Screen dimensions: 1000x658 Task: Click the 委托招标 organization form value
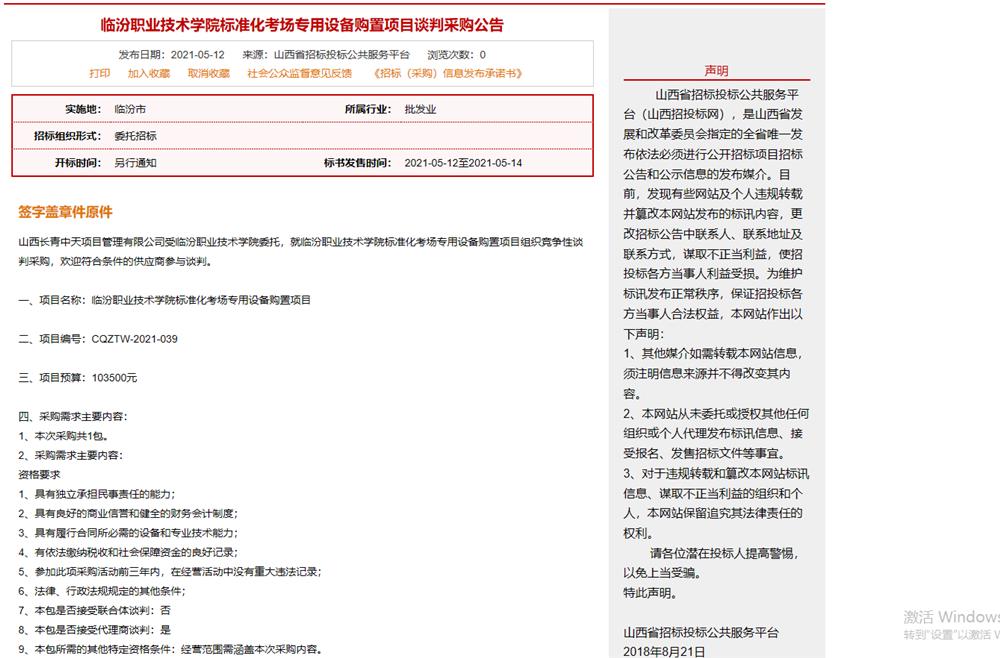[135, 136]
